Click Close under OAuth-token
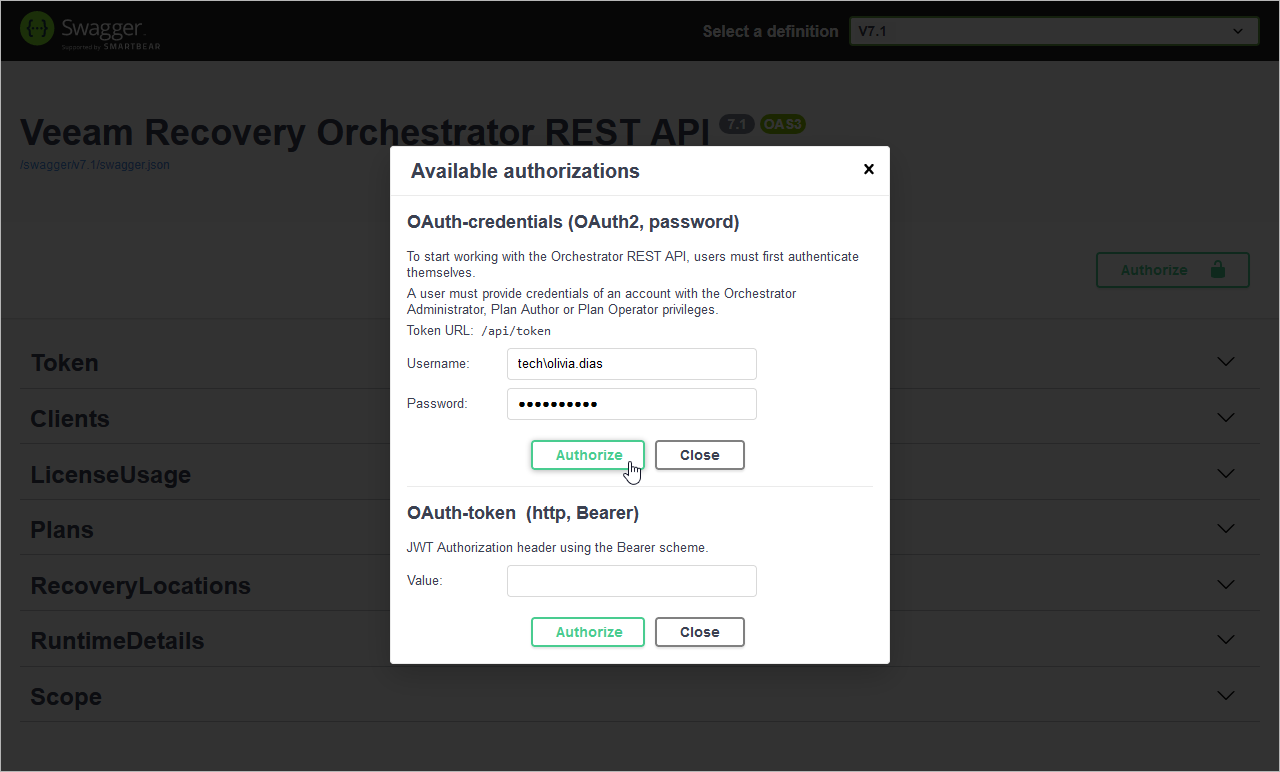This screenshot has width=1280, height=772. [700, 632]
